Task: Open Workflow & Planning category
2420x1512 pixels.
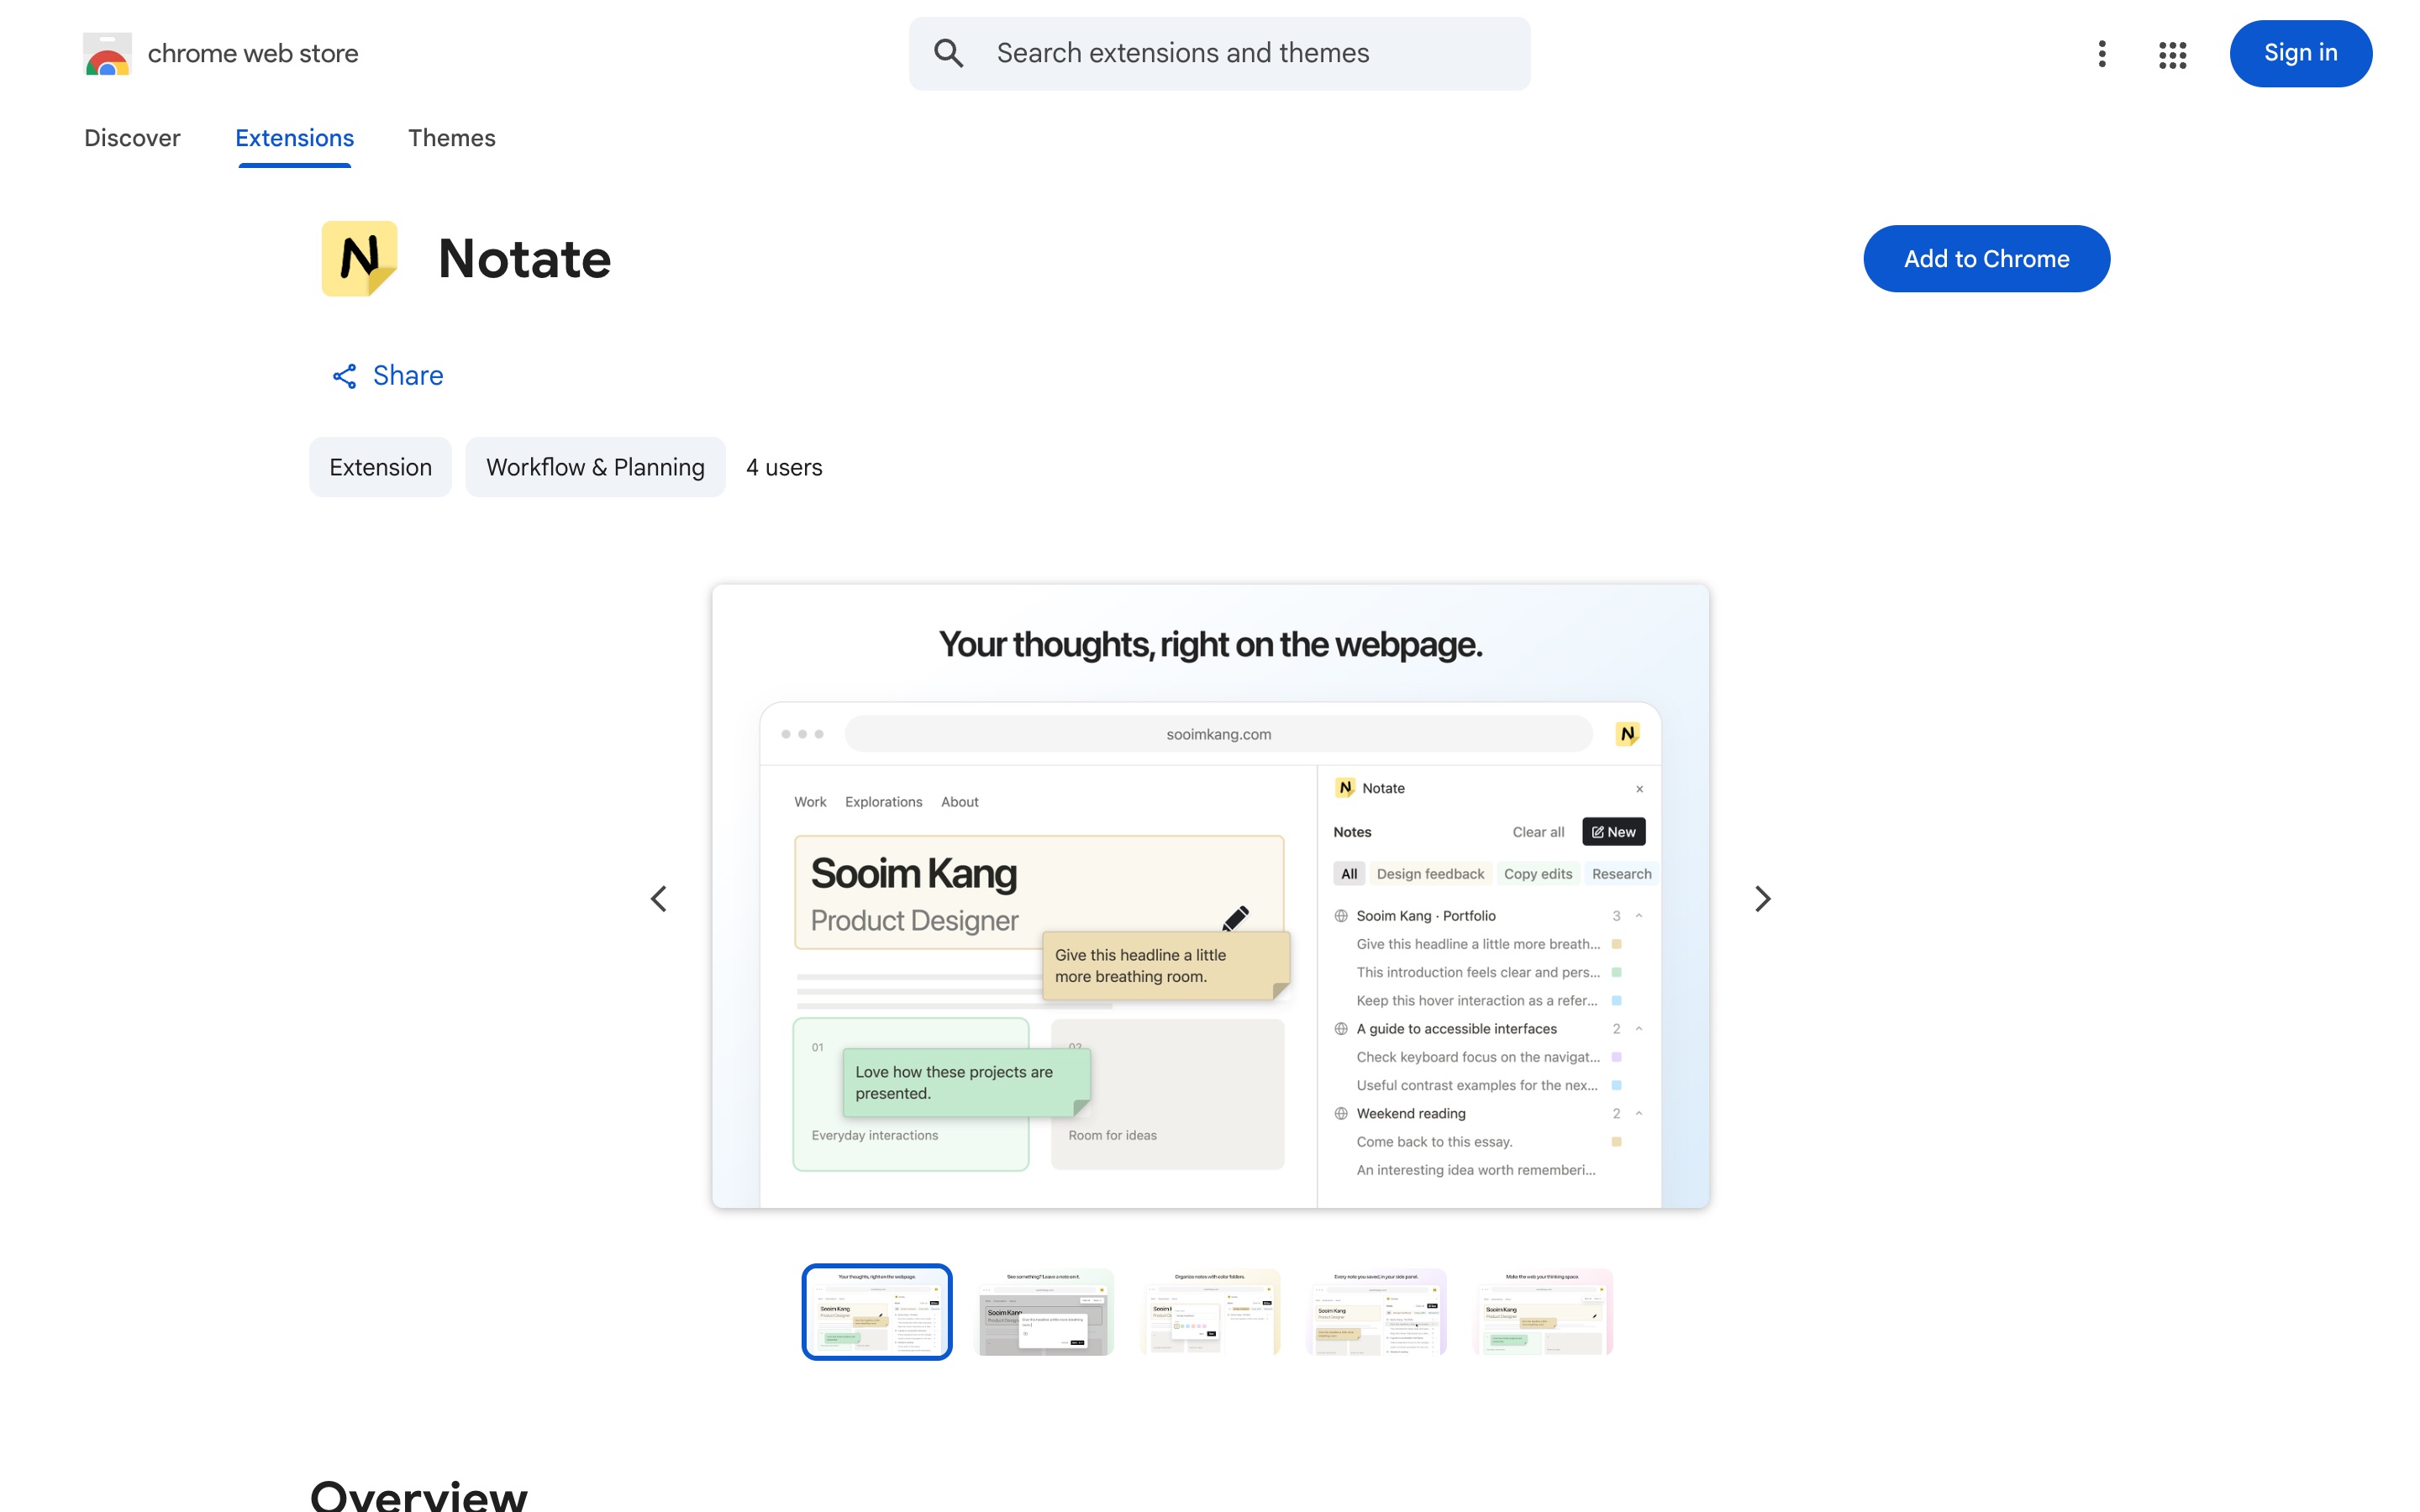Action: 595,467
